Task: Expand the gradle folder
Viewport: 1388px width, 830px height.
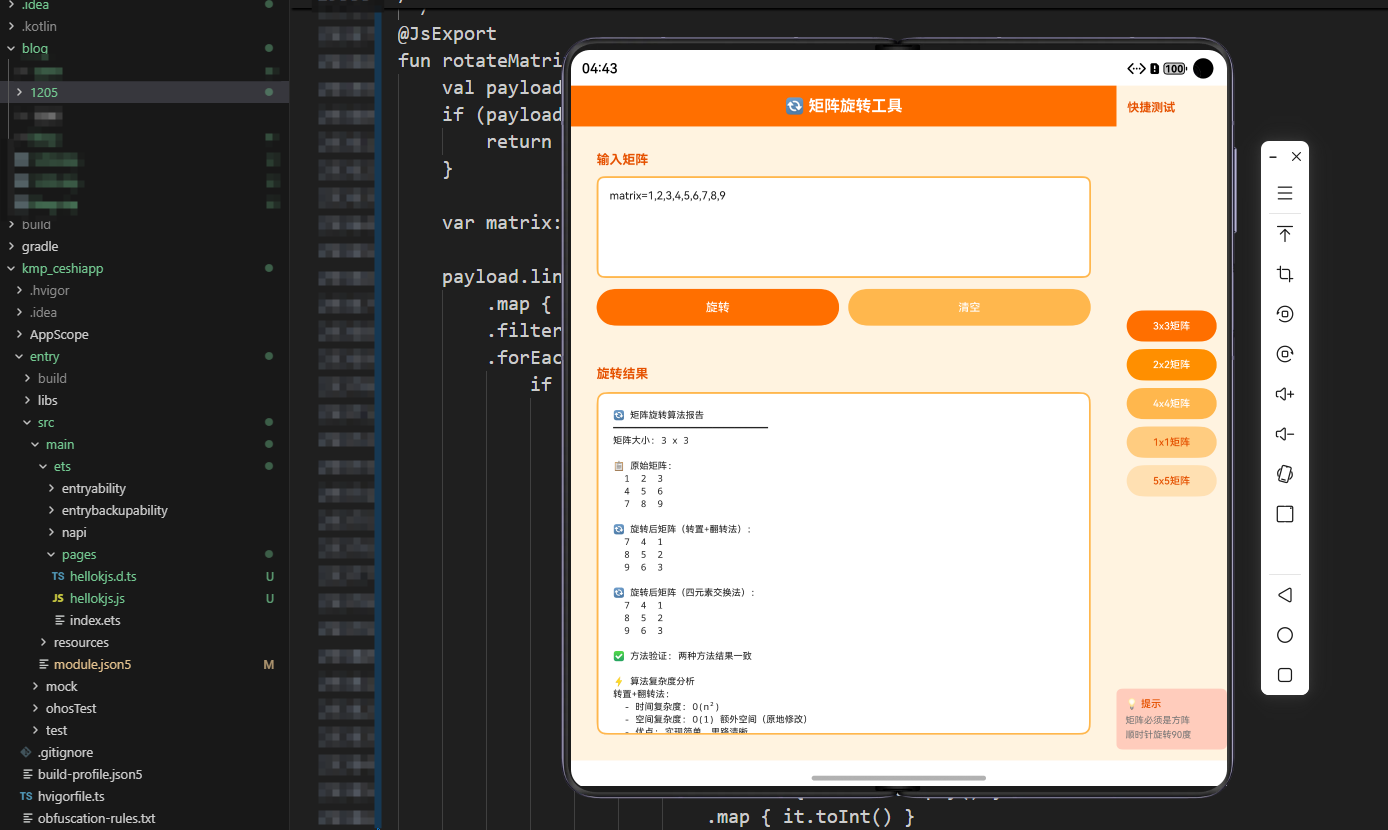Action: [x=11, y=246]
